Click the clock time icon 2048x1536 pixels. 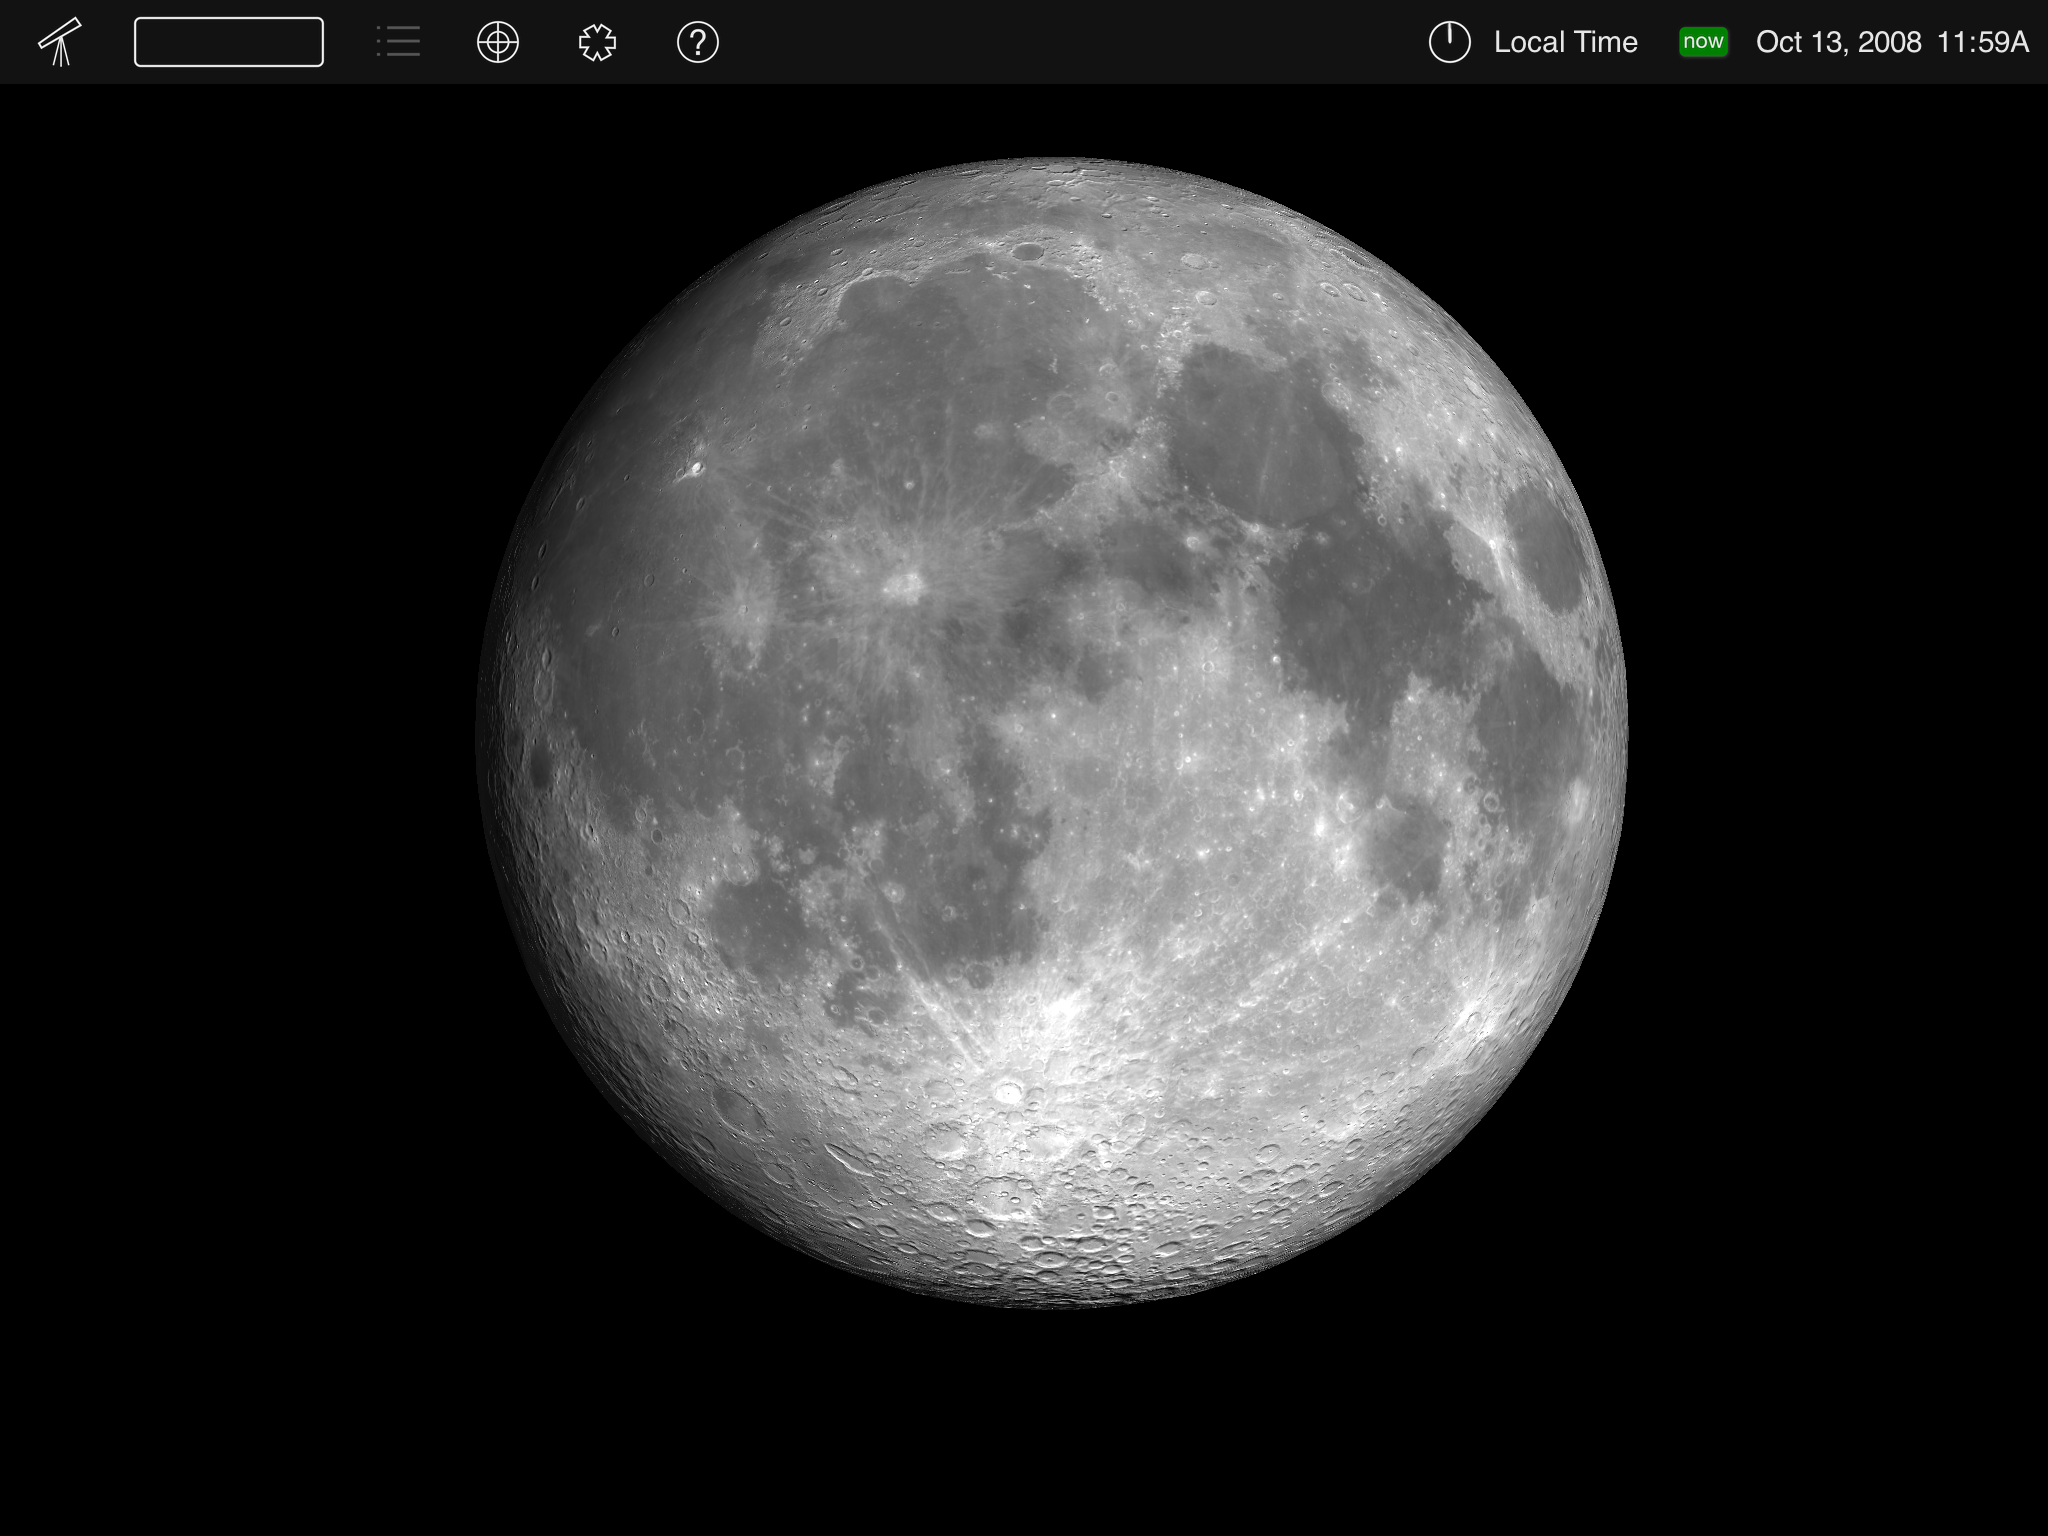1449,42
